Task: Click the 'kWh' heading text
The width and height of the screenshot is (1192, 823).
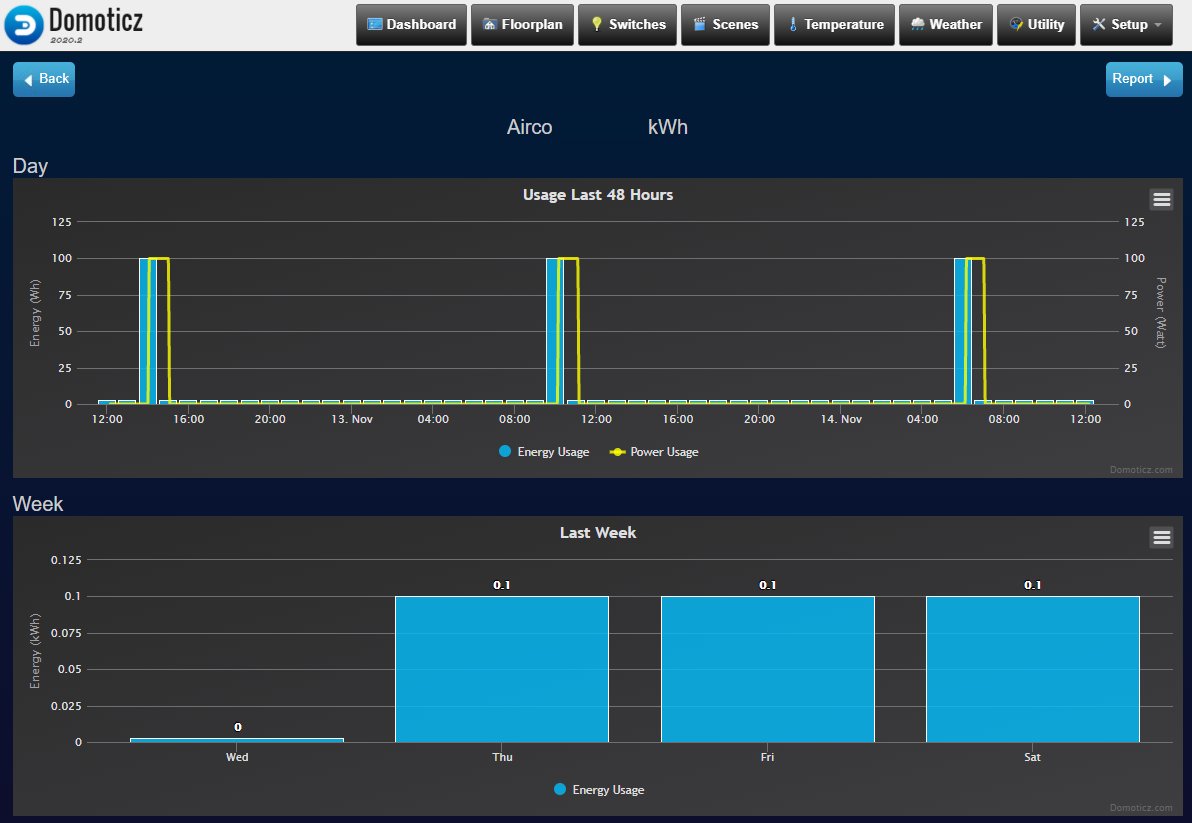Action: [667, 127]
